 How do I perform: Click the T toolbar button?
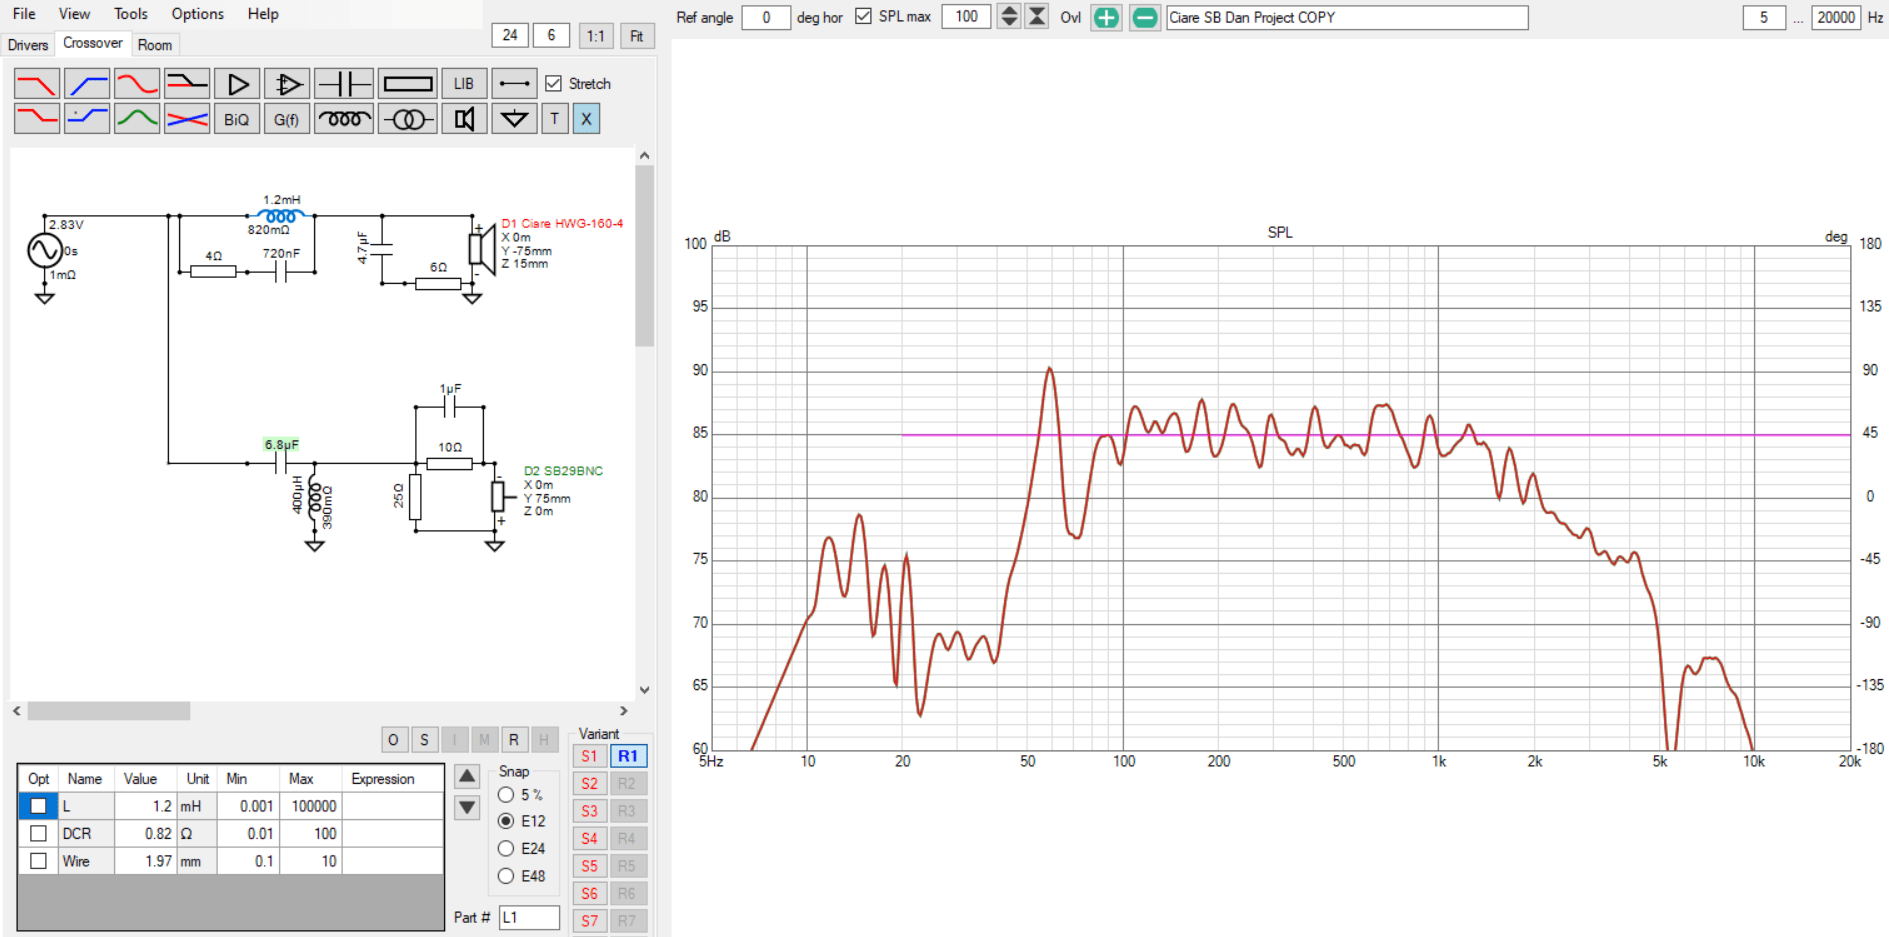click(555, 119)
